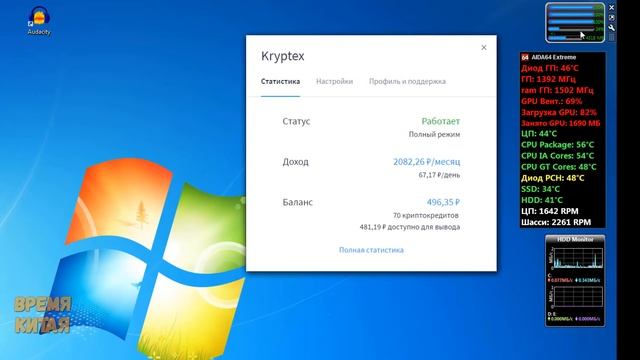Click the Занято GPU: 1690 МБ reading
Image resolution: width=640 pixels, height=360 pixels.
561,123
